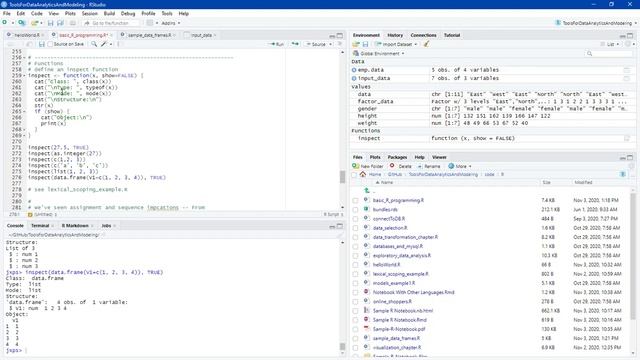The width and height of the screenshot is (640, 360).
Task: Minimize the Console pane
Action: 332,226
